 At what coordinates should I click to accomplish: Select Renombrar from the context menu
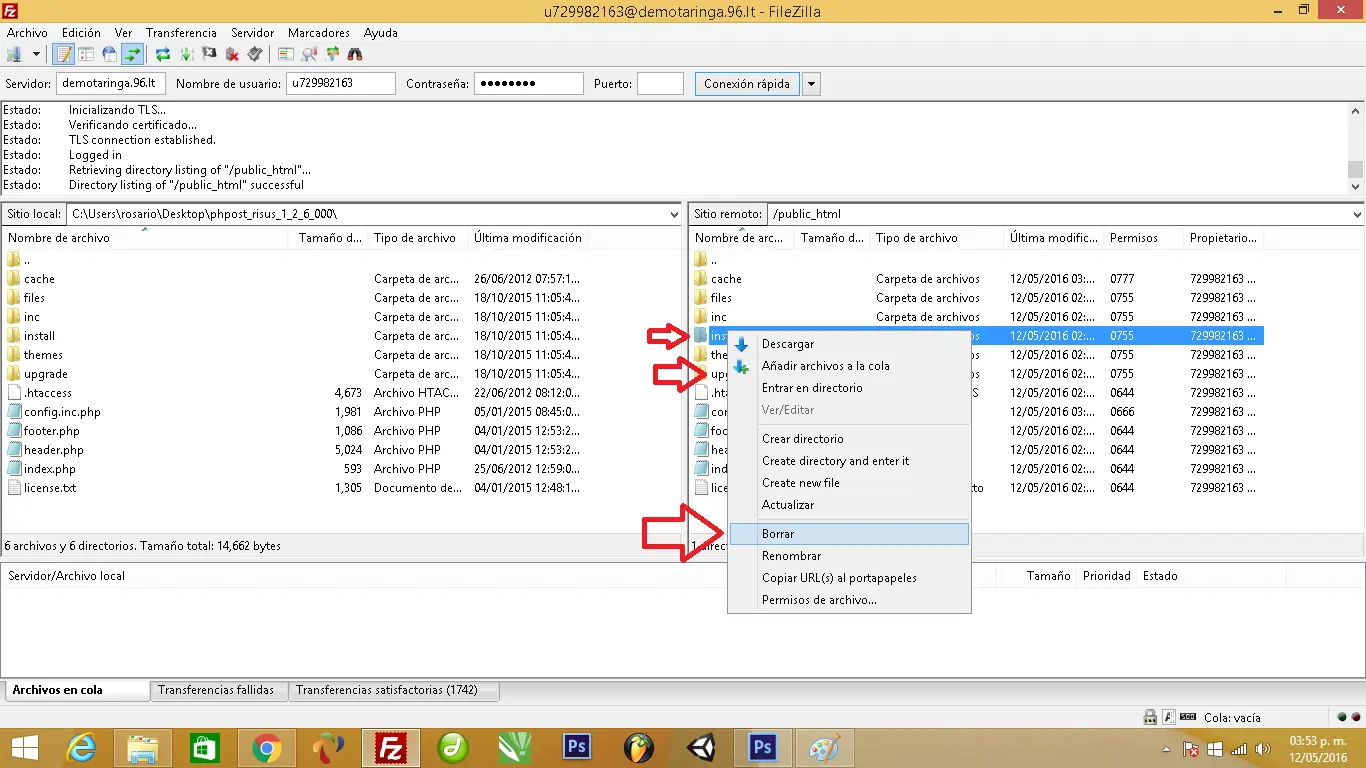pyautogui.click(x=850, y=556)
